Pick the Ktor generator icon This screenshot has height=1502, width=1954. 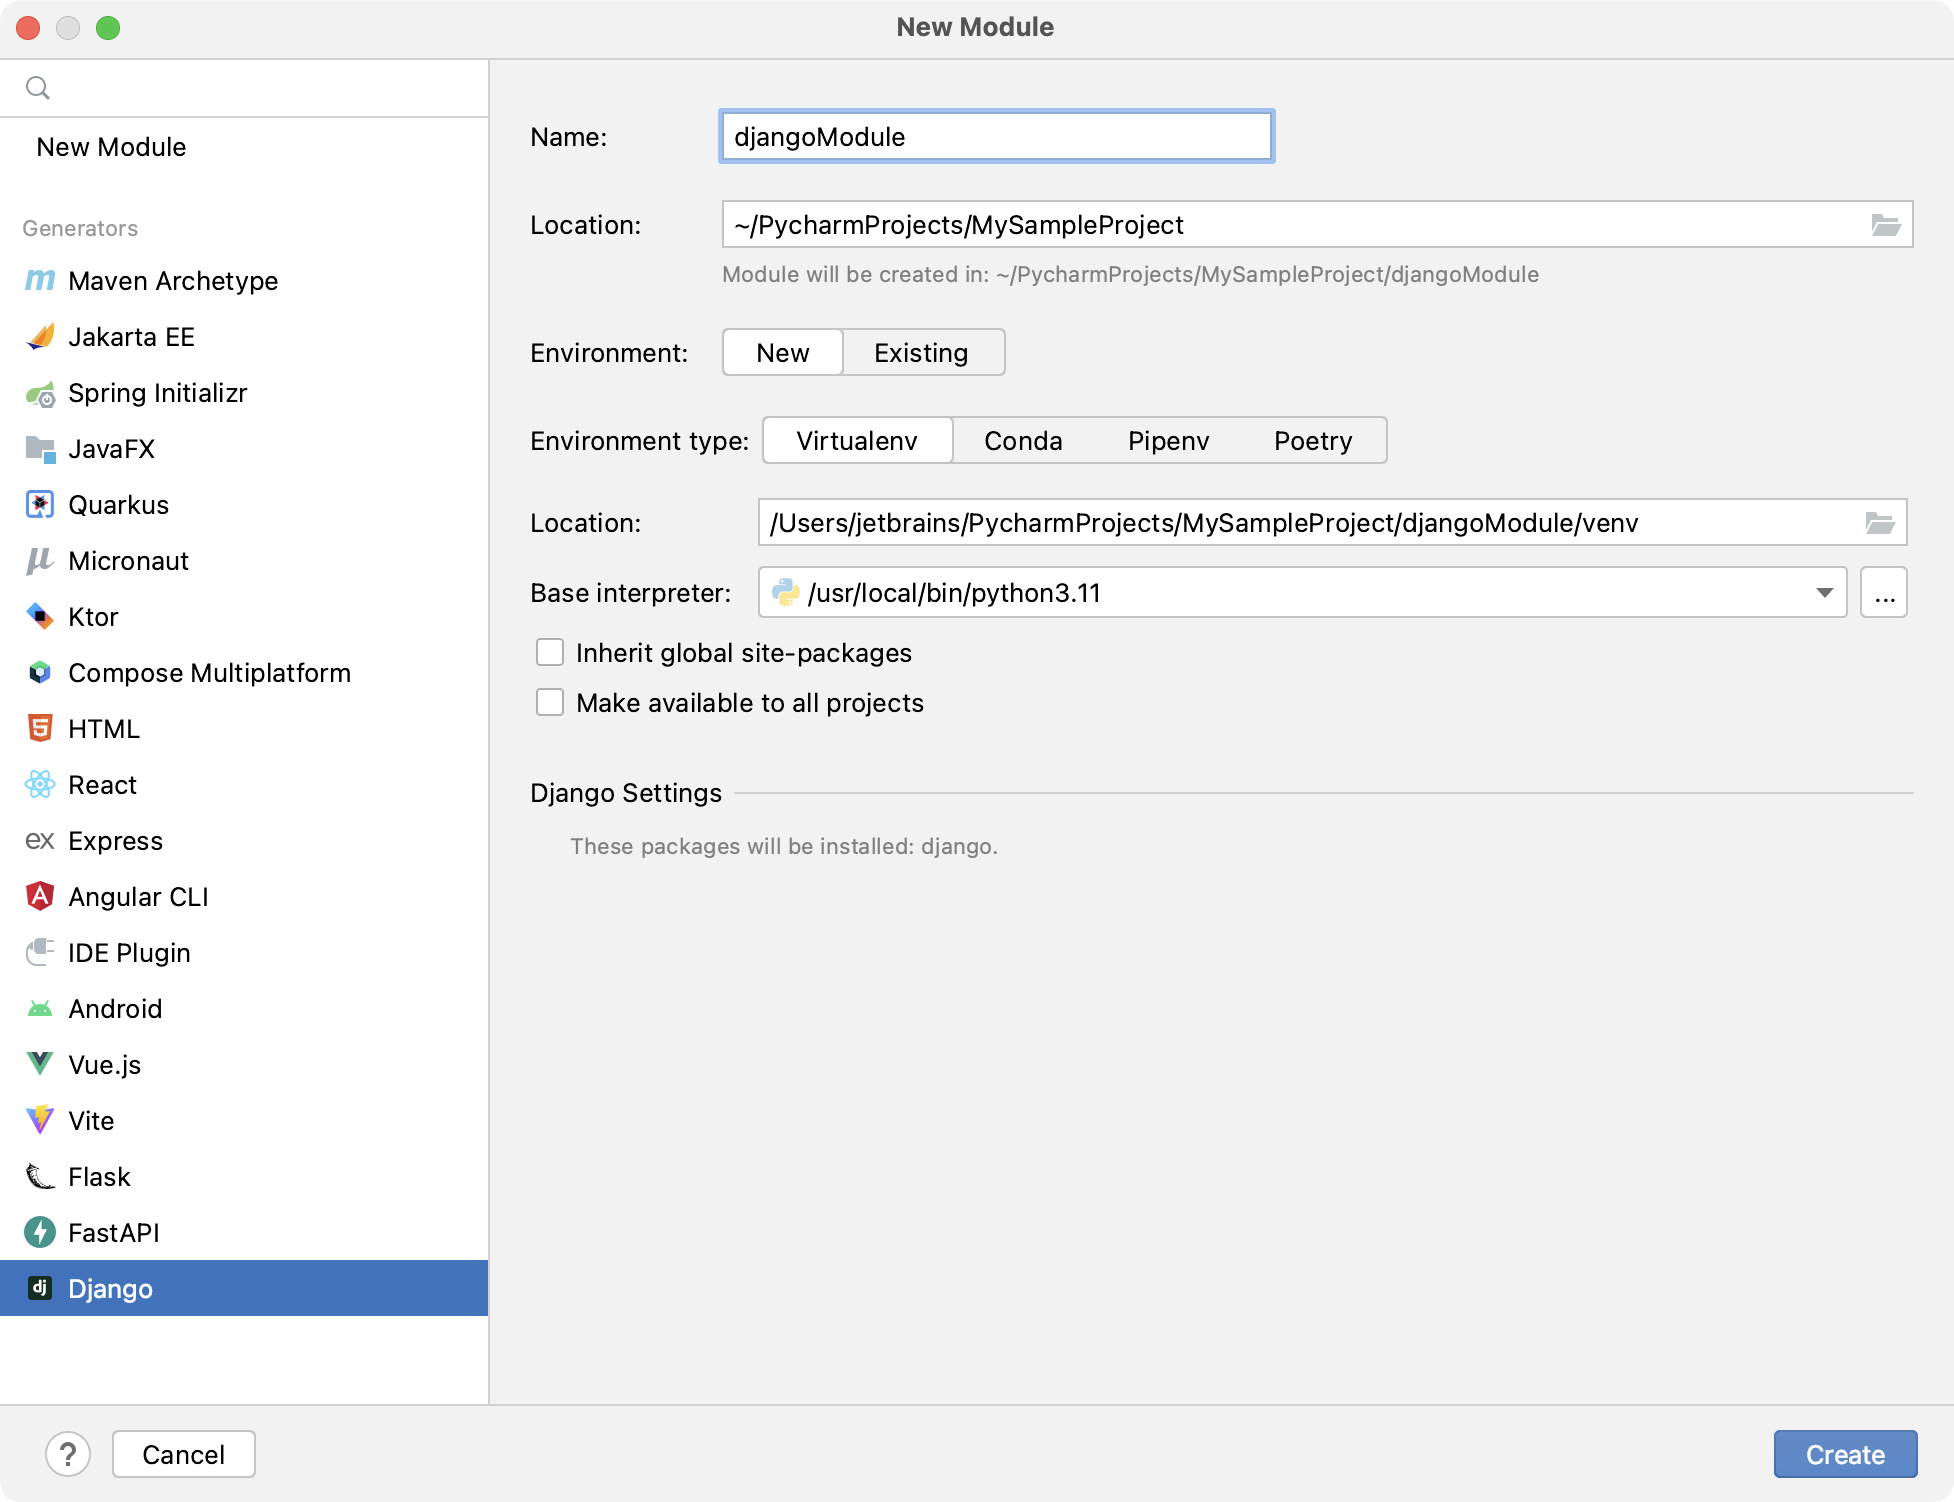[40, 617]
